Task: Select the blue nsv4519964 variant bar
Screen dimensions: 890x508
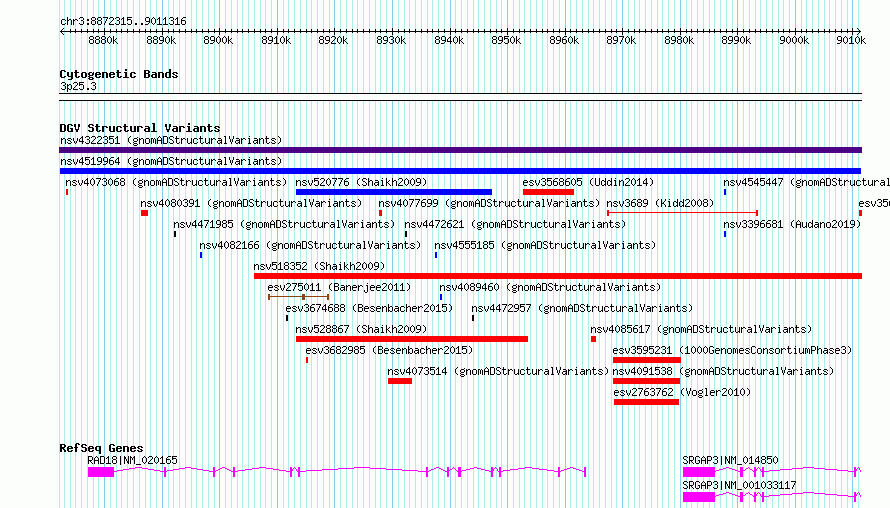Action: coord(460,171)
